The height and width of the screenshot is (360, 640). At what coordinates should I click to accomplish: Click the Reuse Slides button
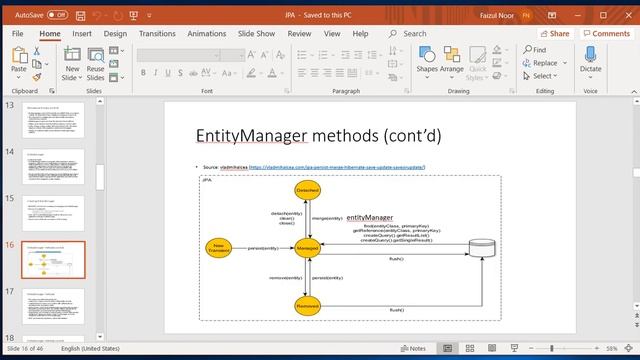tap(96, 64)
